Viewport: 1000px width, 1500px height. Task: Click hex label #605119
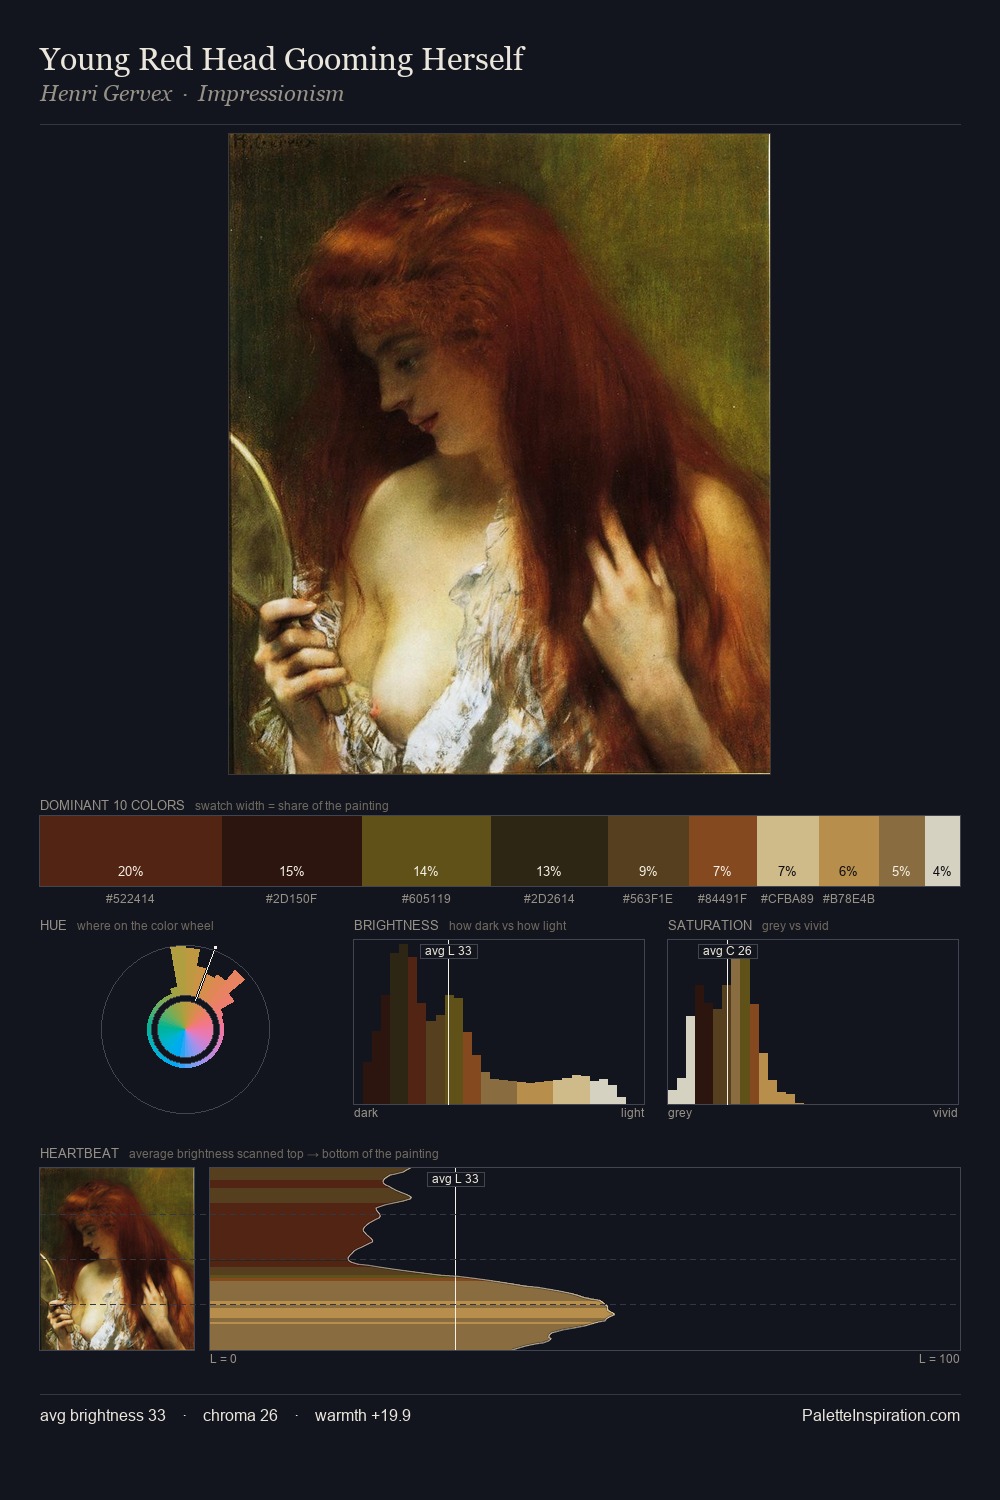point(426,899)
